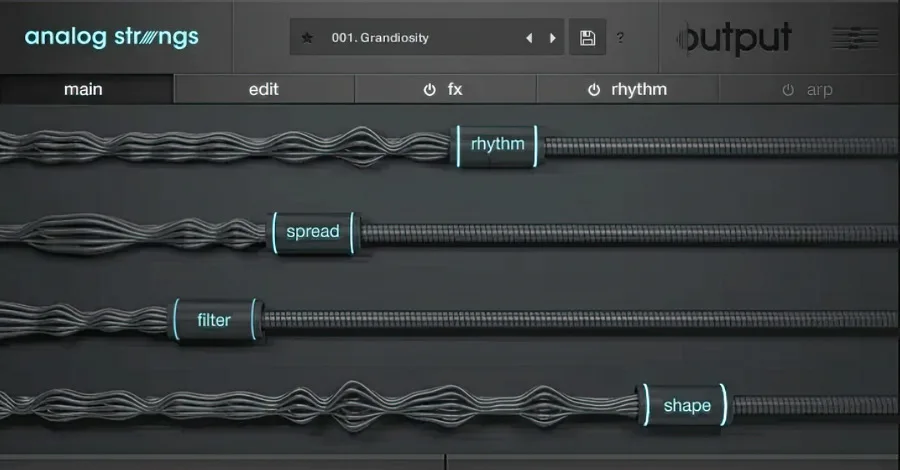
Task: Go to the next preset arrow
Action: click(553, 38)
